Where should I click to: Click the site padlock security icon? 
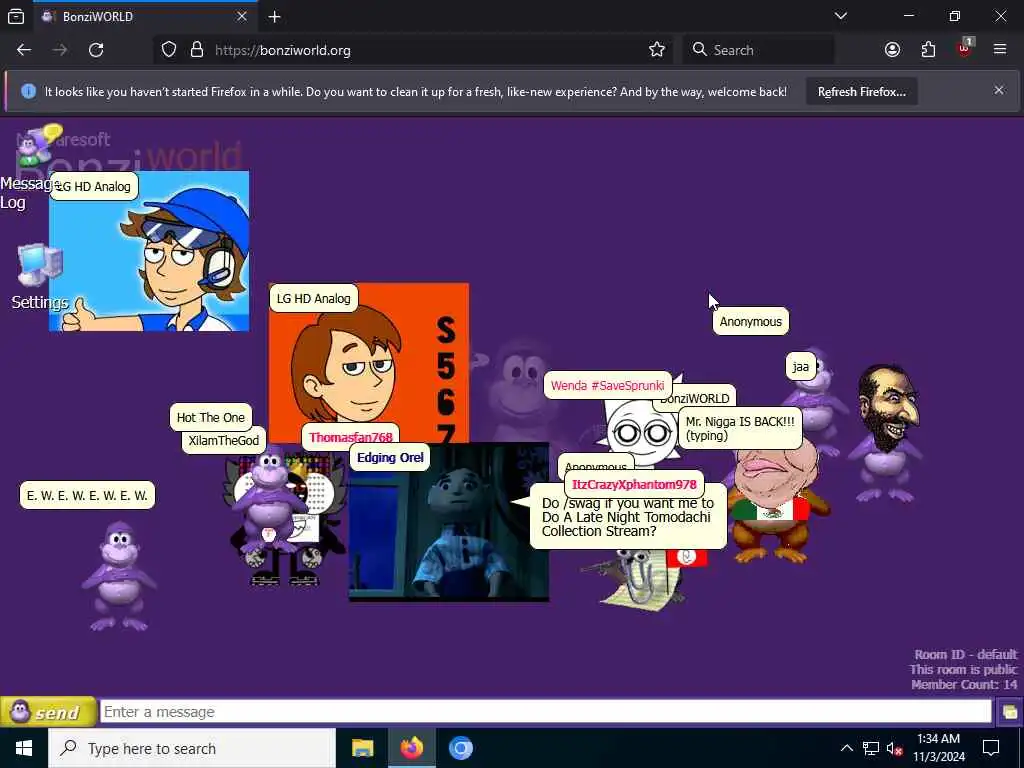[x=197, y=50]
